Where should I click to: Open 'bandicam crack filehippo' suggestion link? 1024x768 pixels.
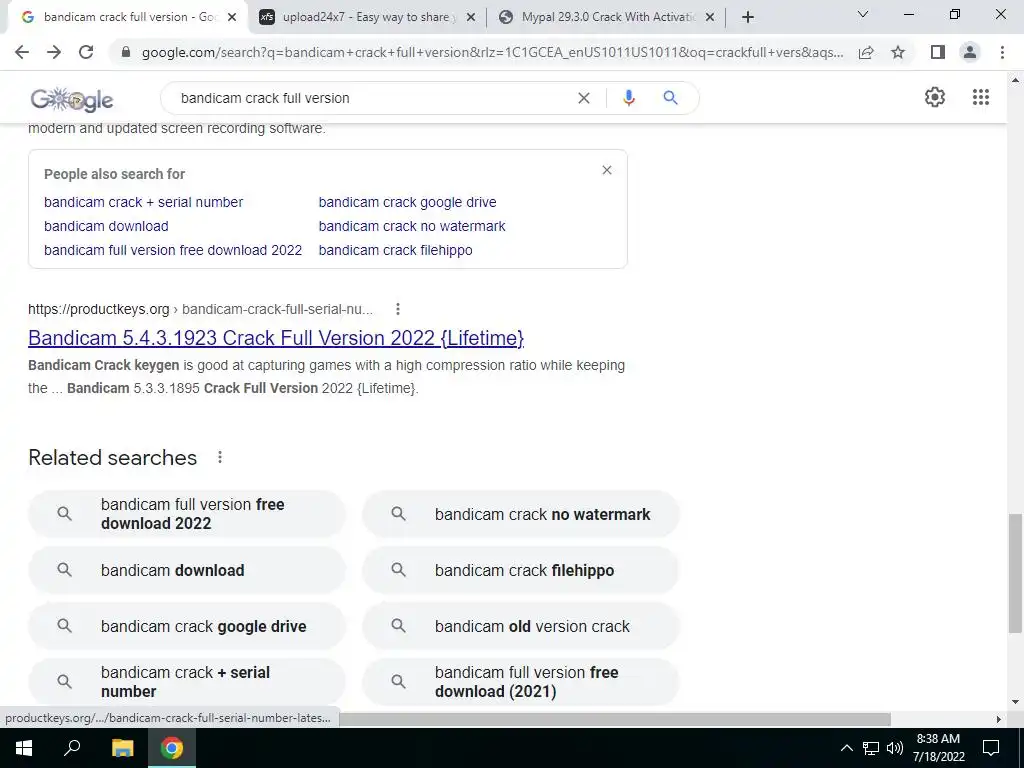(x=395, y=250)
